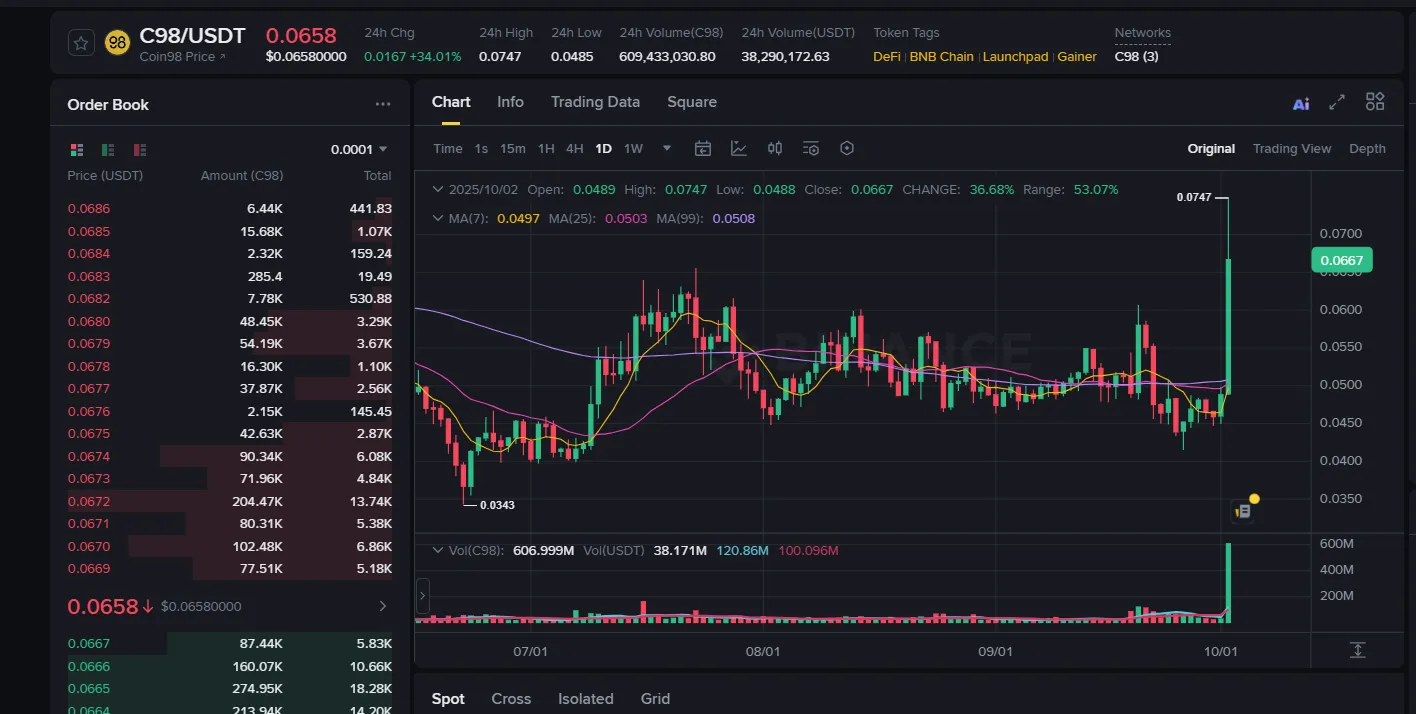Show only sell orders in order book
The height and width of the screenshot is (714, 1416).
[140, 150]
